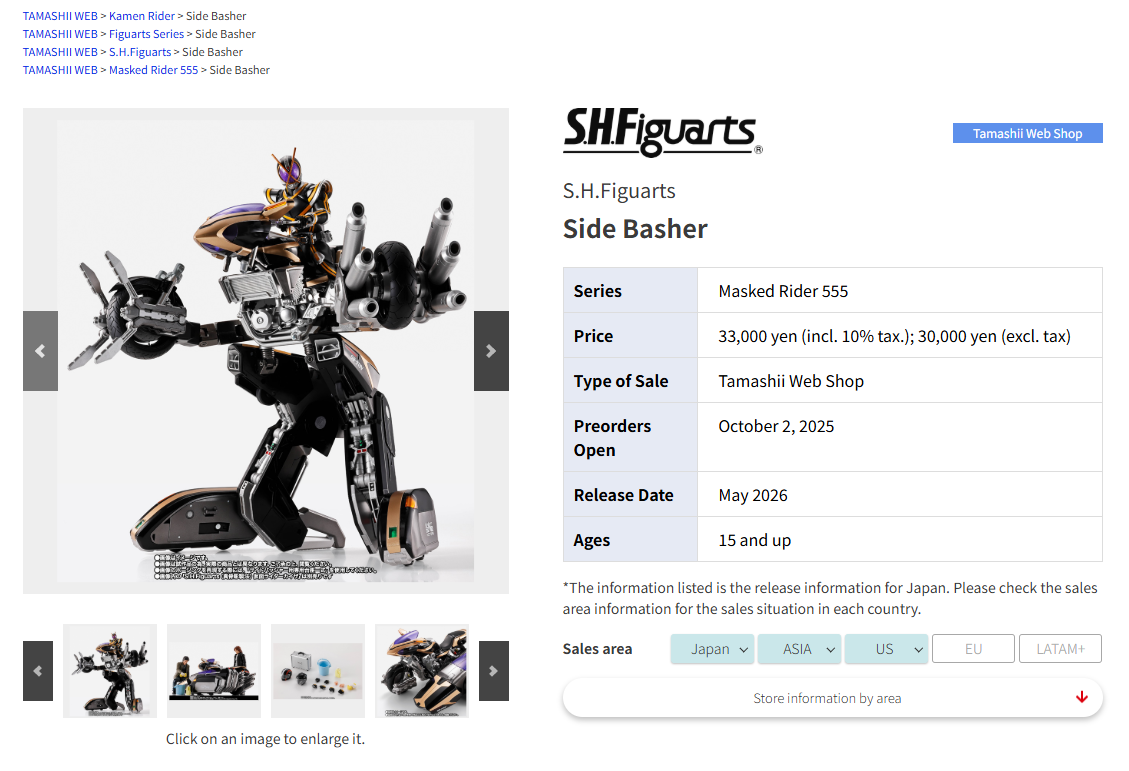
Task: Click the Tamashii Web Shop badge
Action: pyautogui.click(x=1027, y=133)
